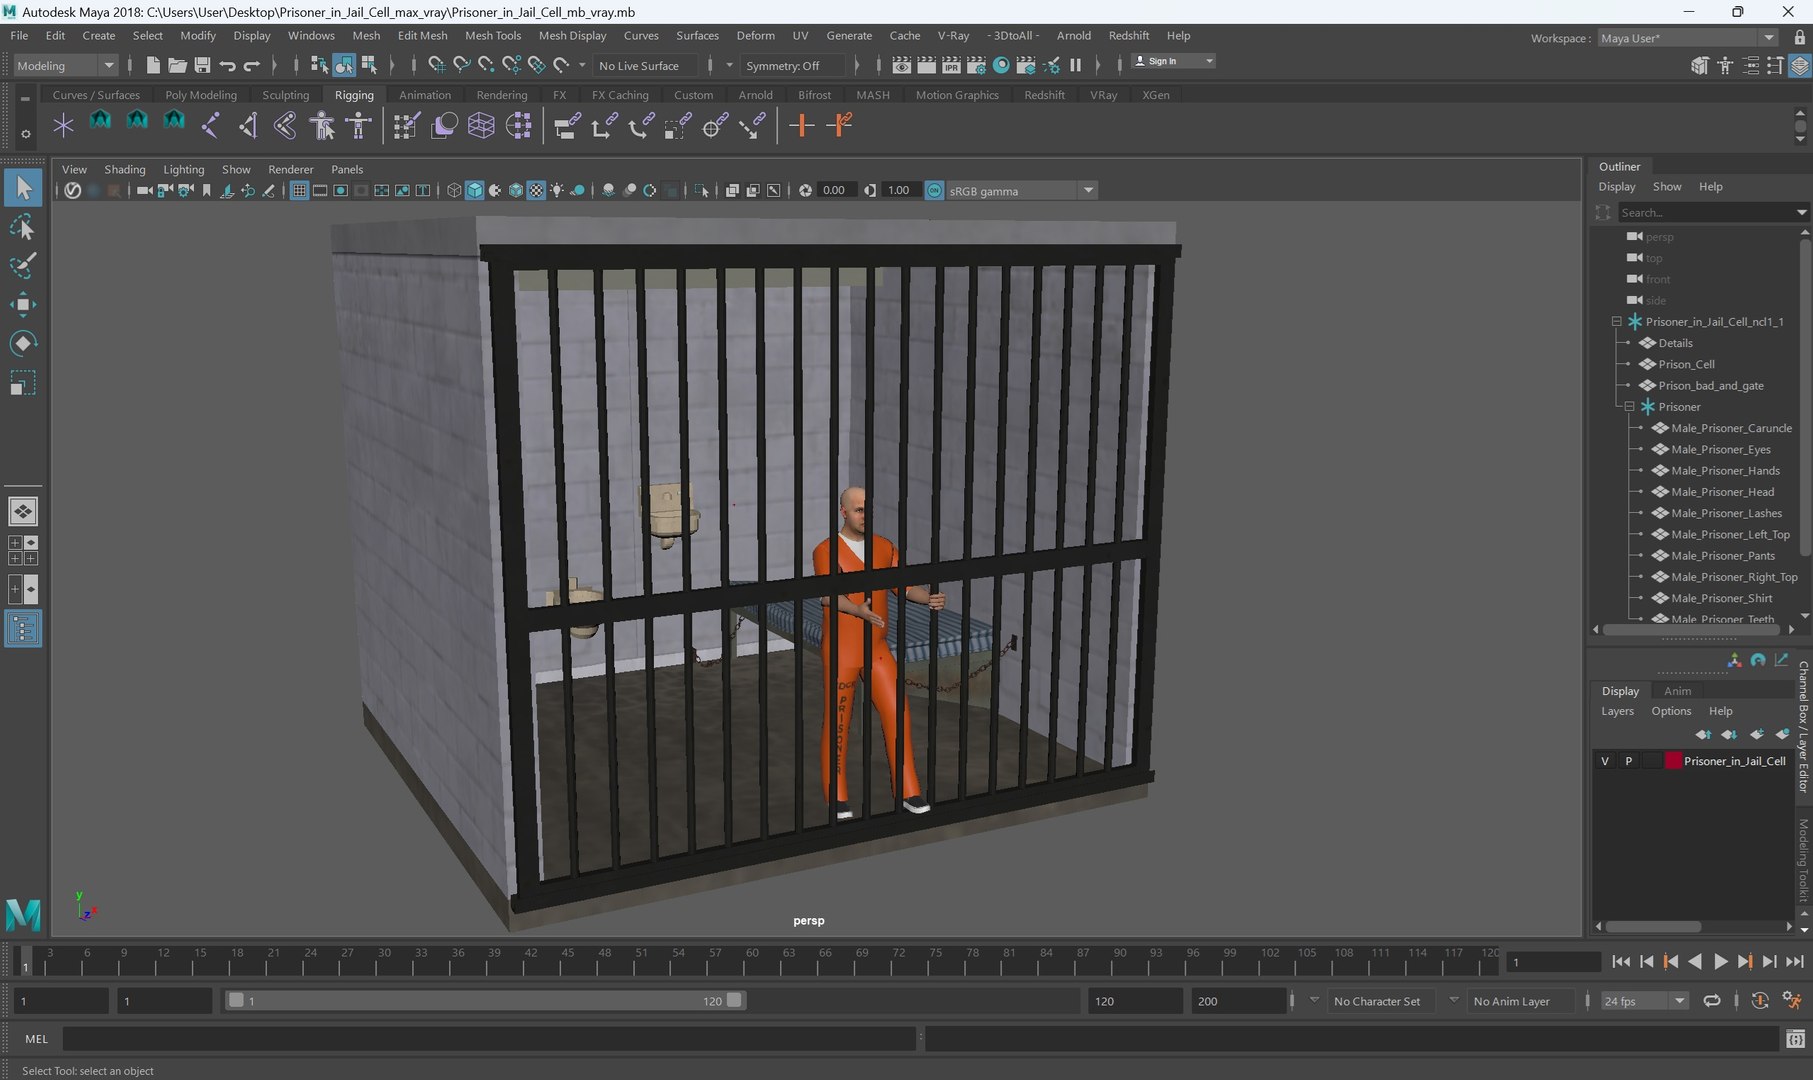Viewport: 1813px width, 1080px height.
Task: Open the viewport Shading menu
Action: coord(125,169)
